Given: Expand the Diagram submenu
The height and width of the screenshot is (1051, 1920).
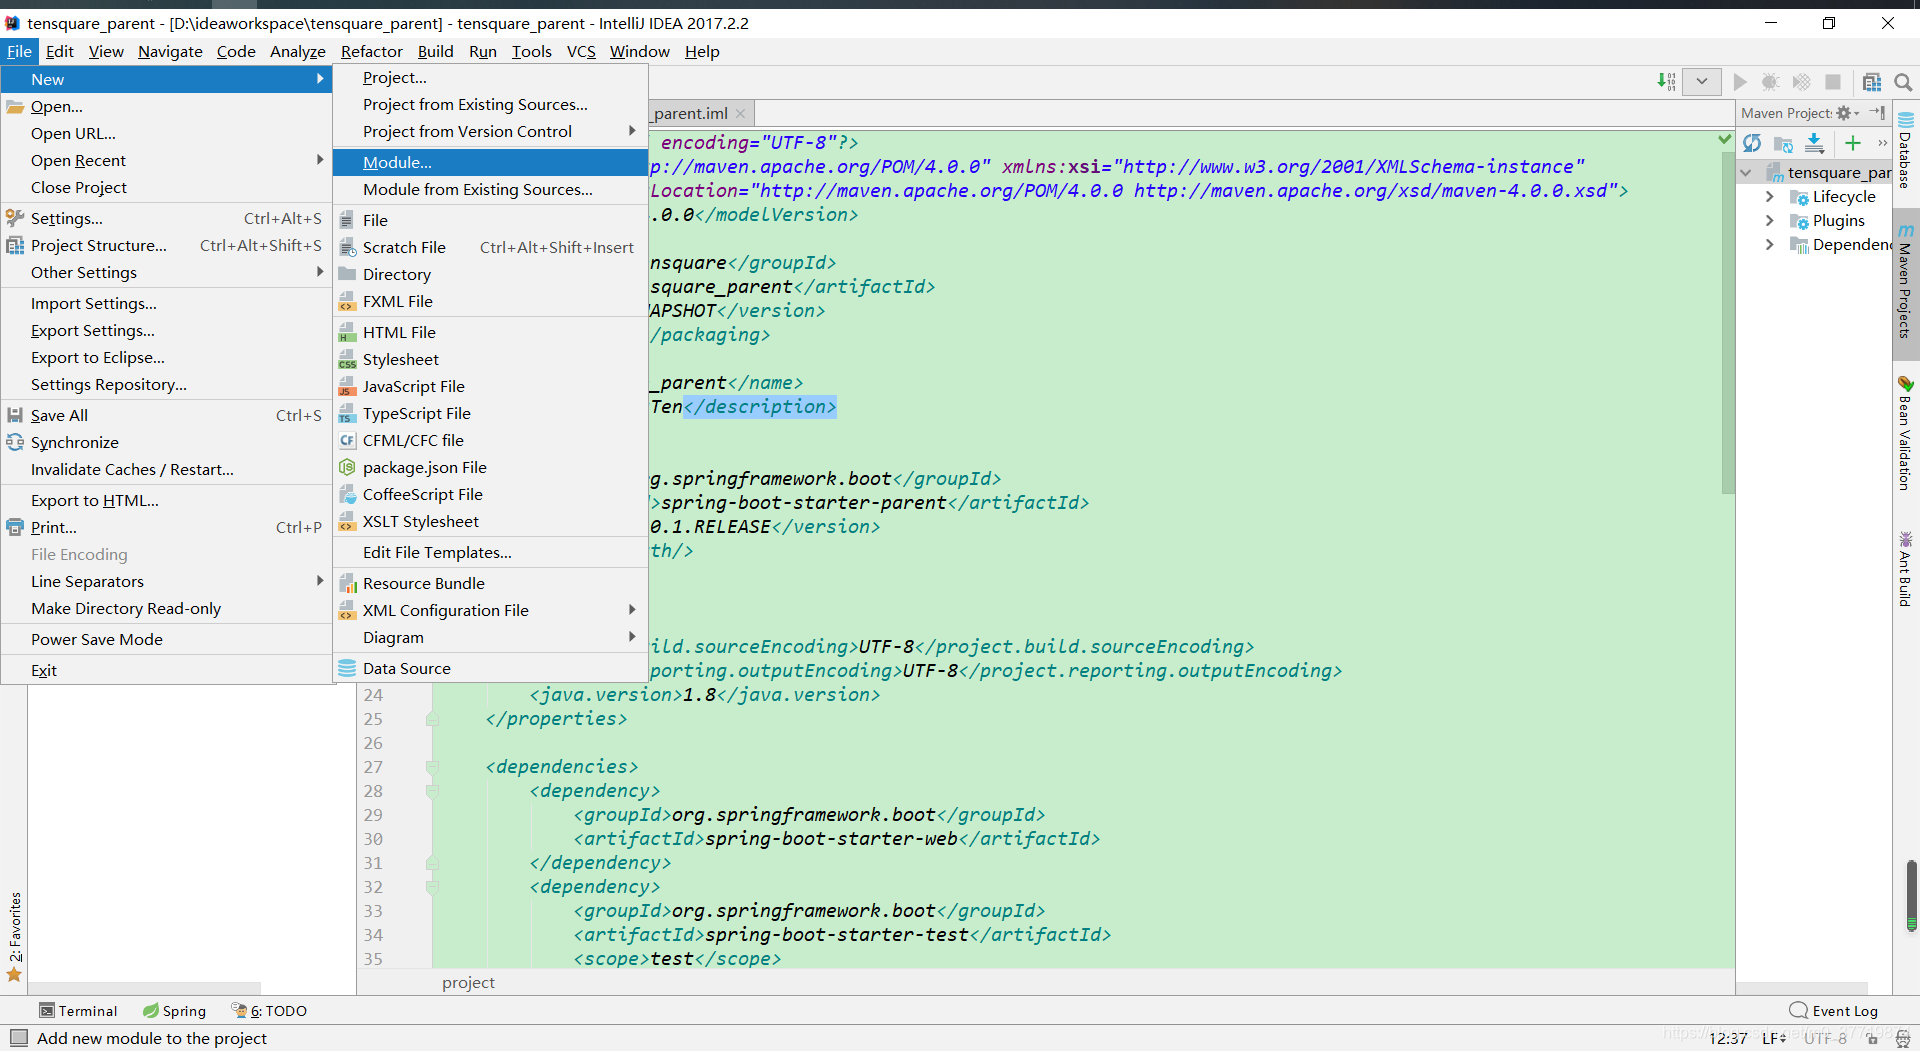Looking at the screenshot, I should [490, 638].
